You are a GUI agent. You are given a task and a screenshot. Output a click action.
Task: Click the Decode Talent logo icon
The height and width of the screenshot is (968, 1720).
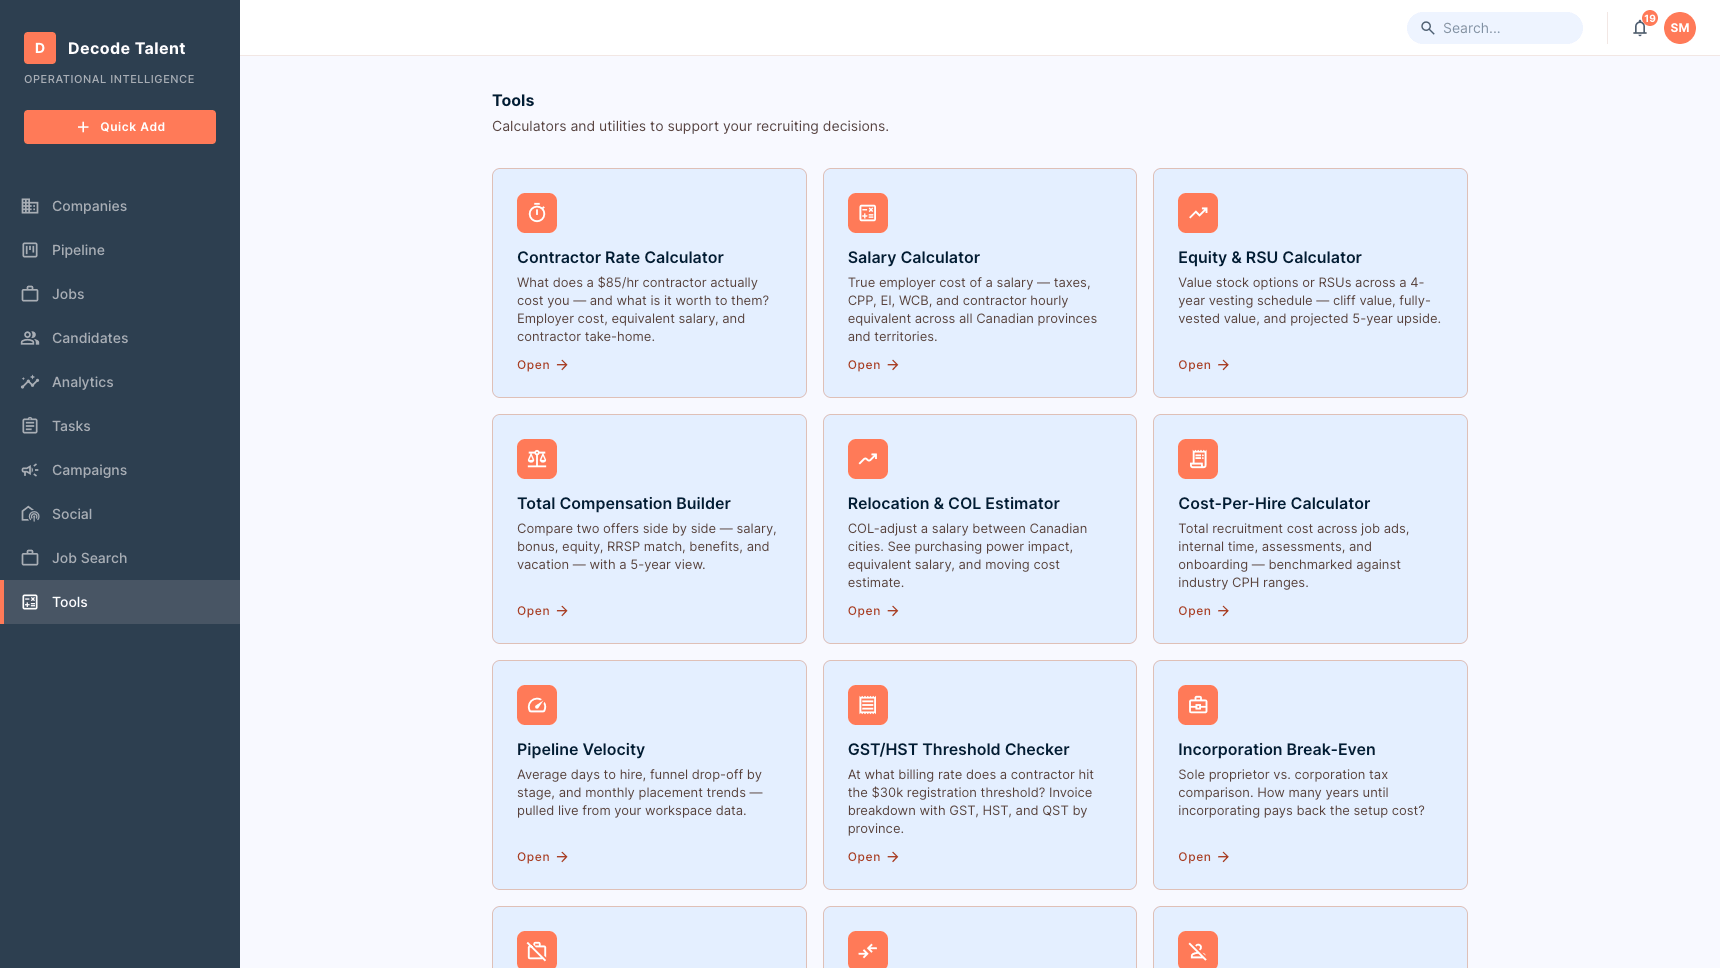click(40, 48)
